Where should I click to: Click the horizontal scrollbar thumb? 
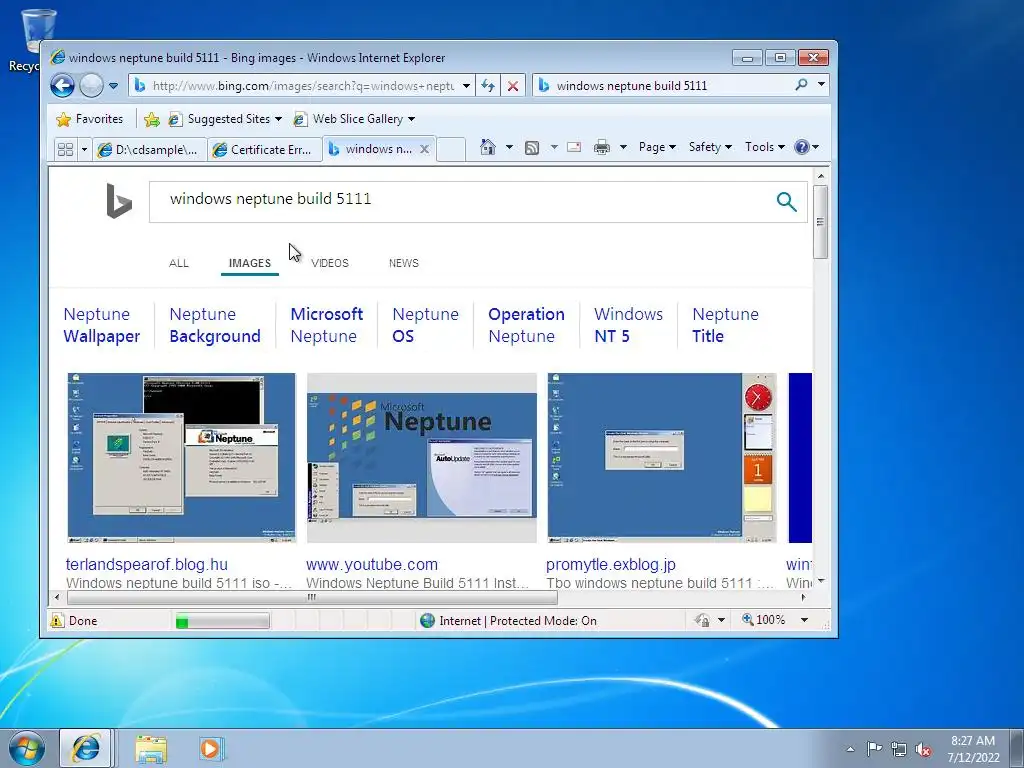(312, 597)
